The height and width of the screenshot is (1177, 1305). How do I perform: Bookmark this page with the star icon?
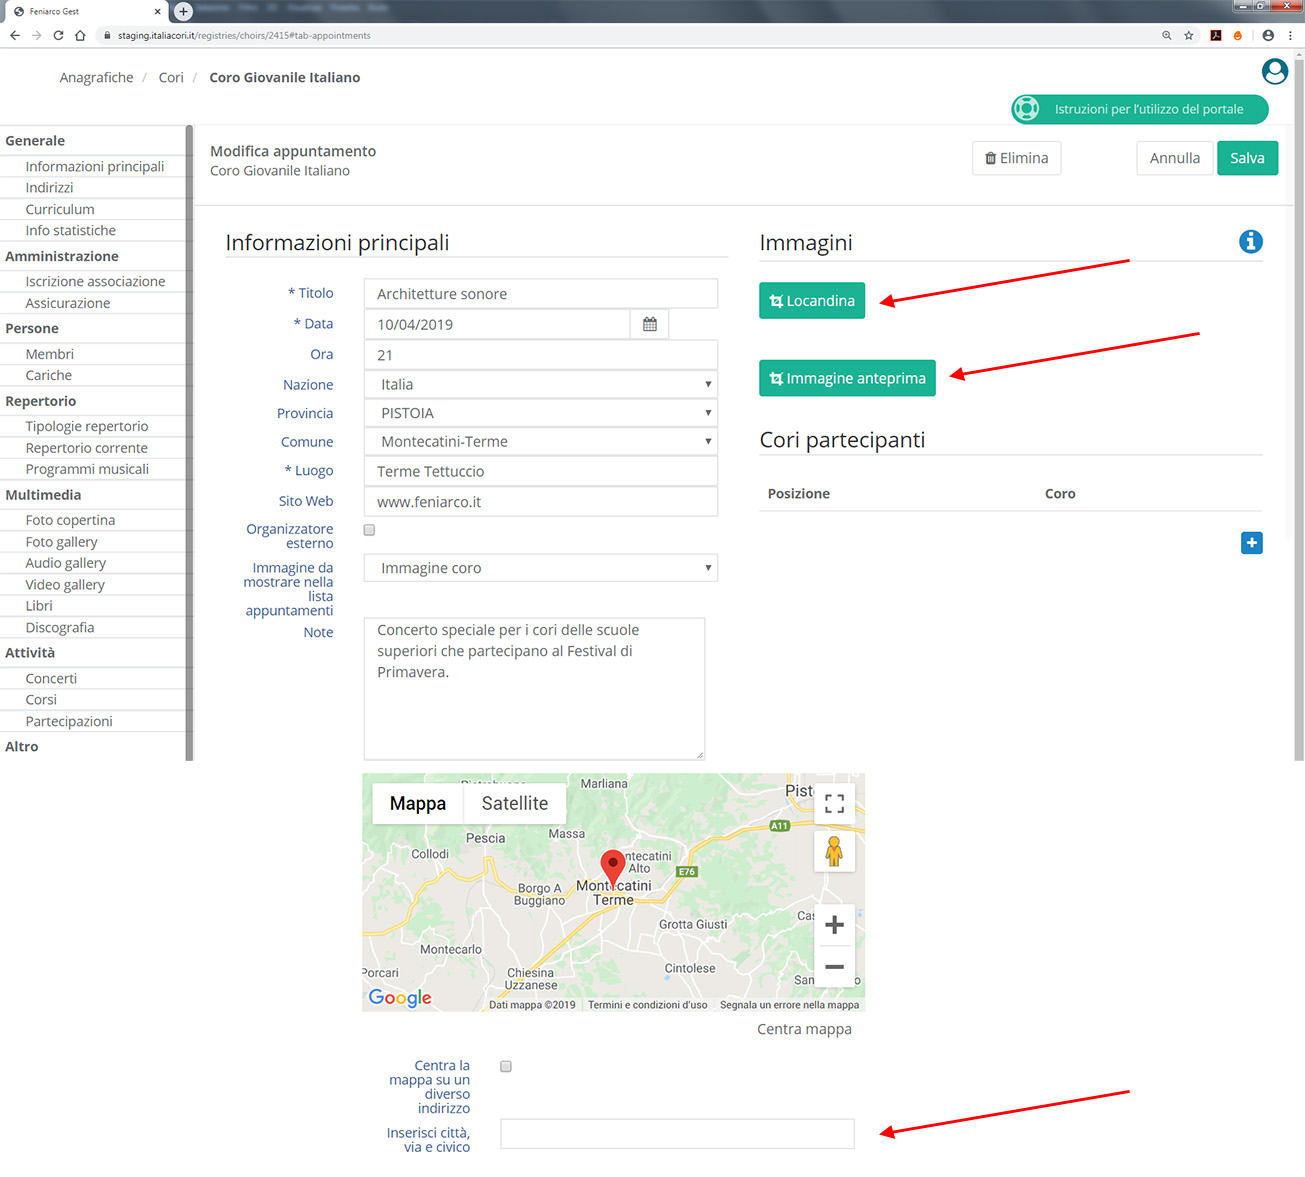click(1189, 35)
